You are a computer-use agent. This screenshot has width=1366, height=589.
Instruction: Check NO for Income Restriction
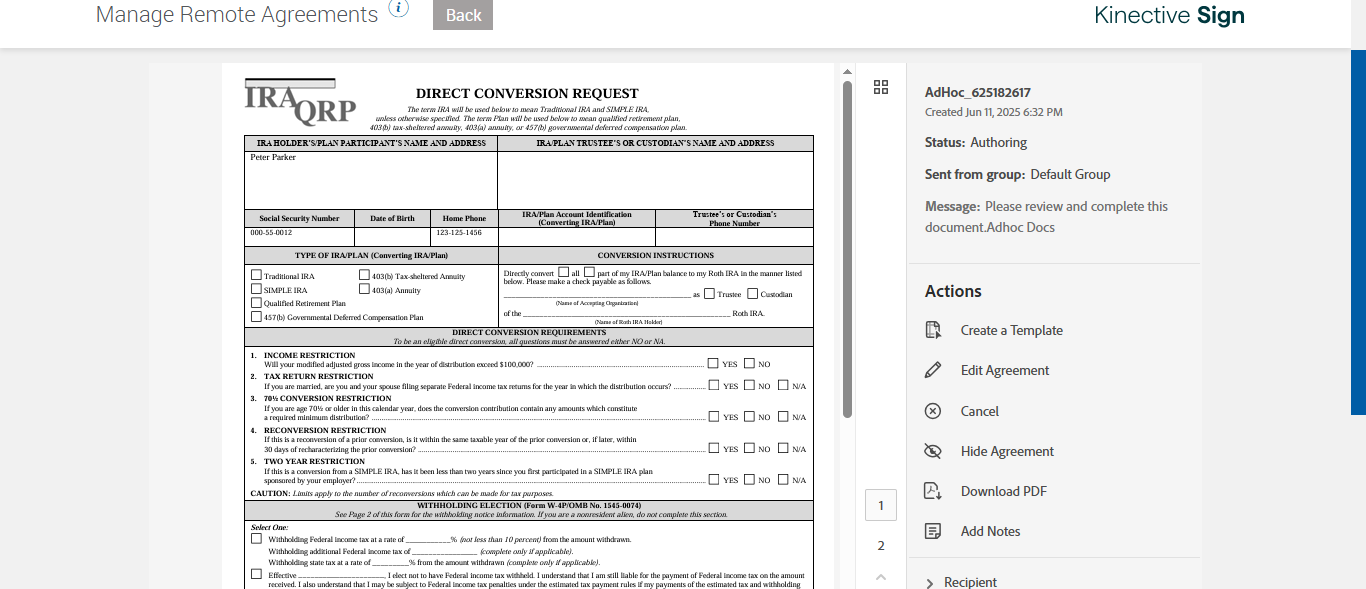[749, 363]
